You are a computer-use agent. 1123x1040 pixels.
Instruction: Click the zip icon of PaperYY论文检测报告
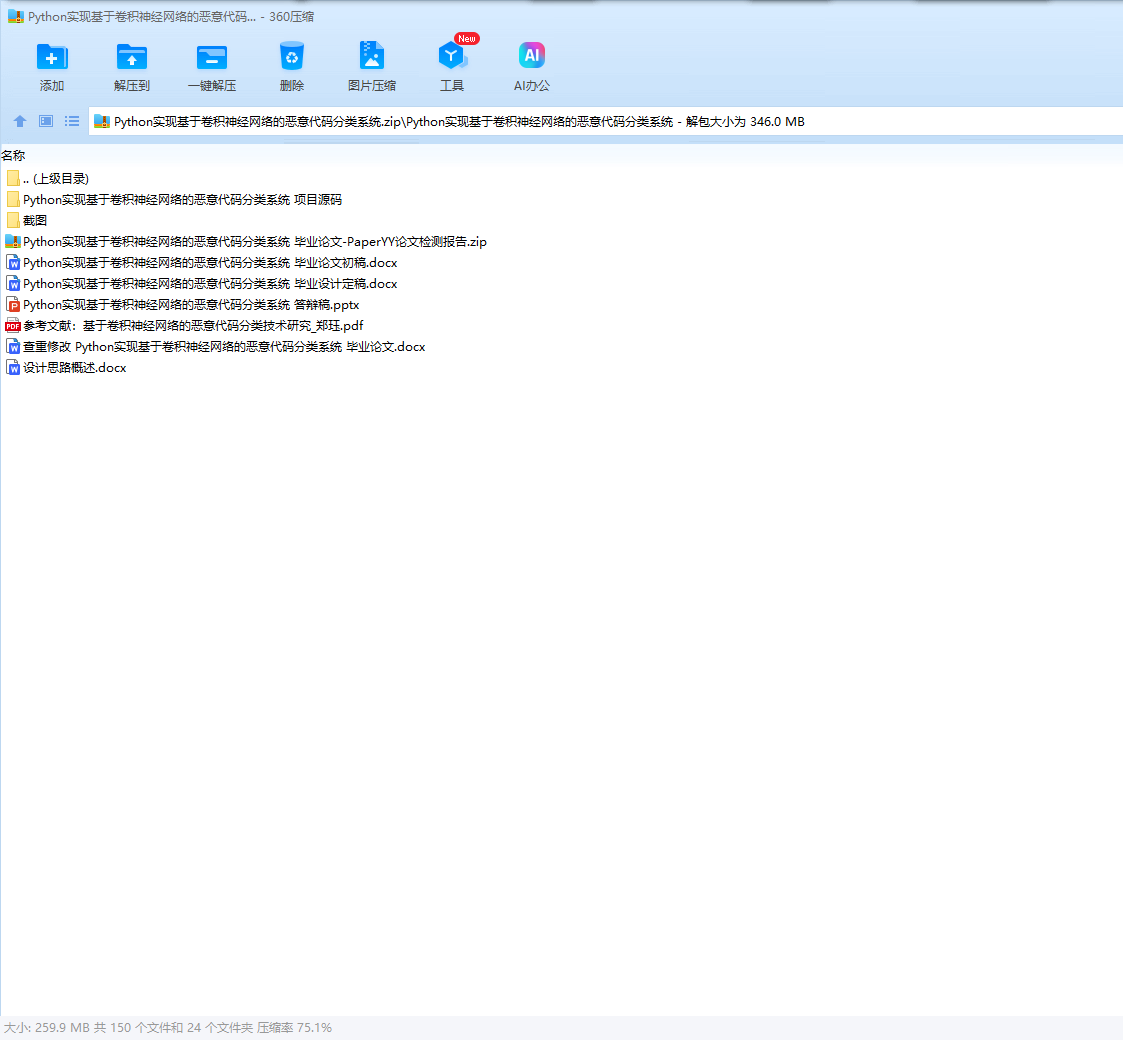click(x=13, y=241)
